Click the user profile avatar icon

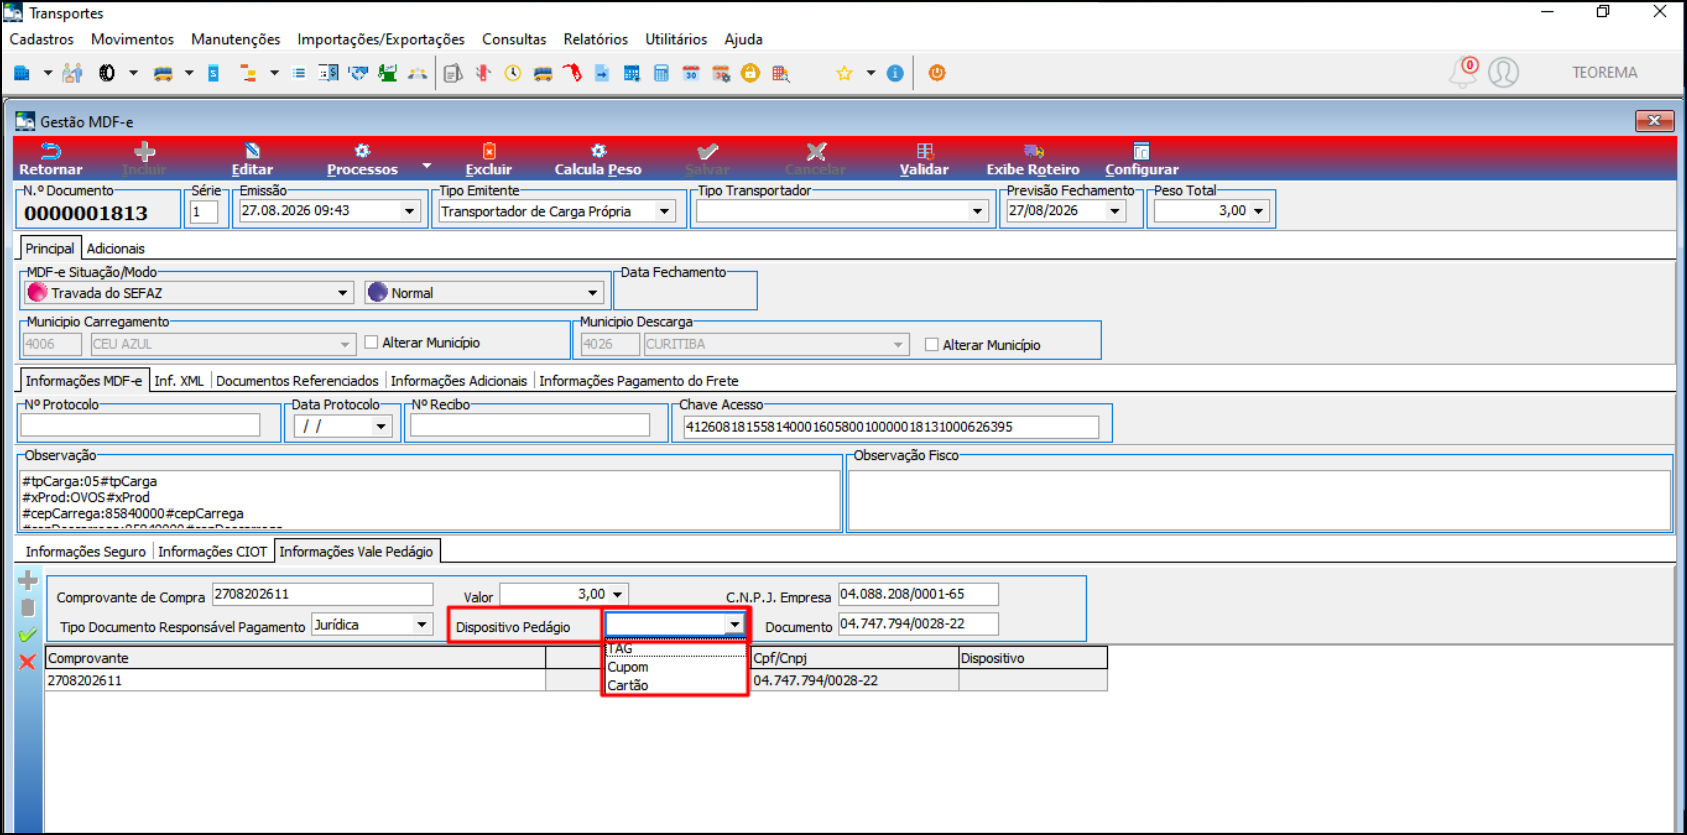1503,72
